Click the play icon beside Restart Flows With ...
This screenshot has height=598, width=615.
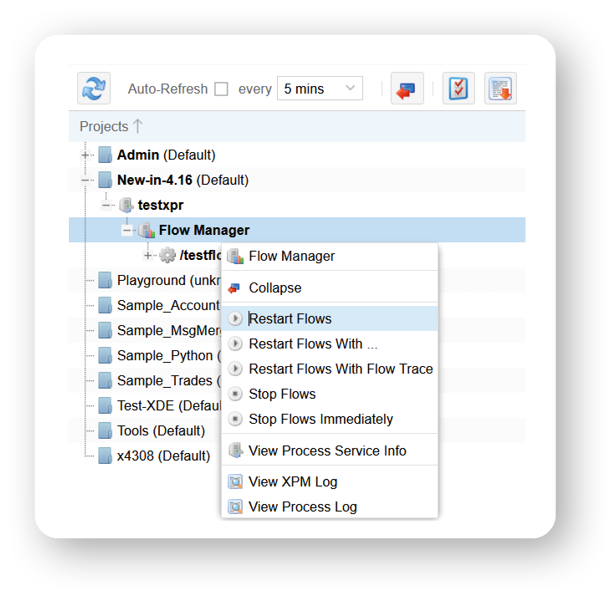(235, 344)
